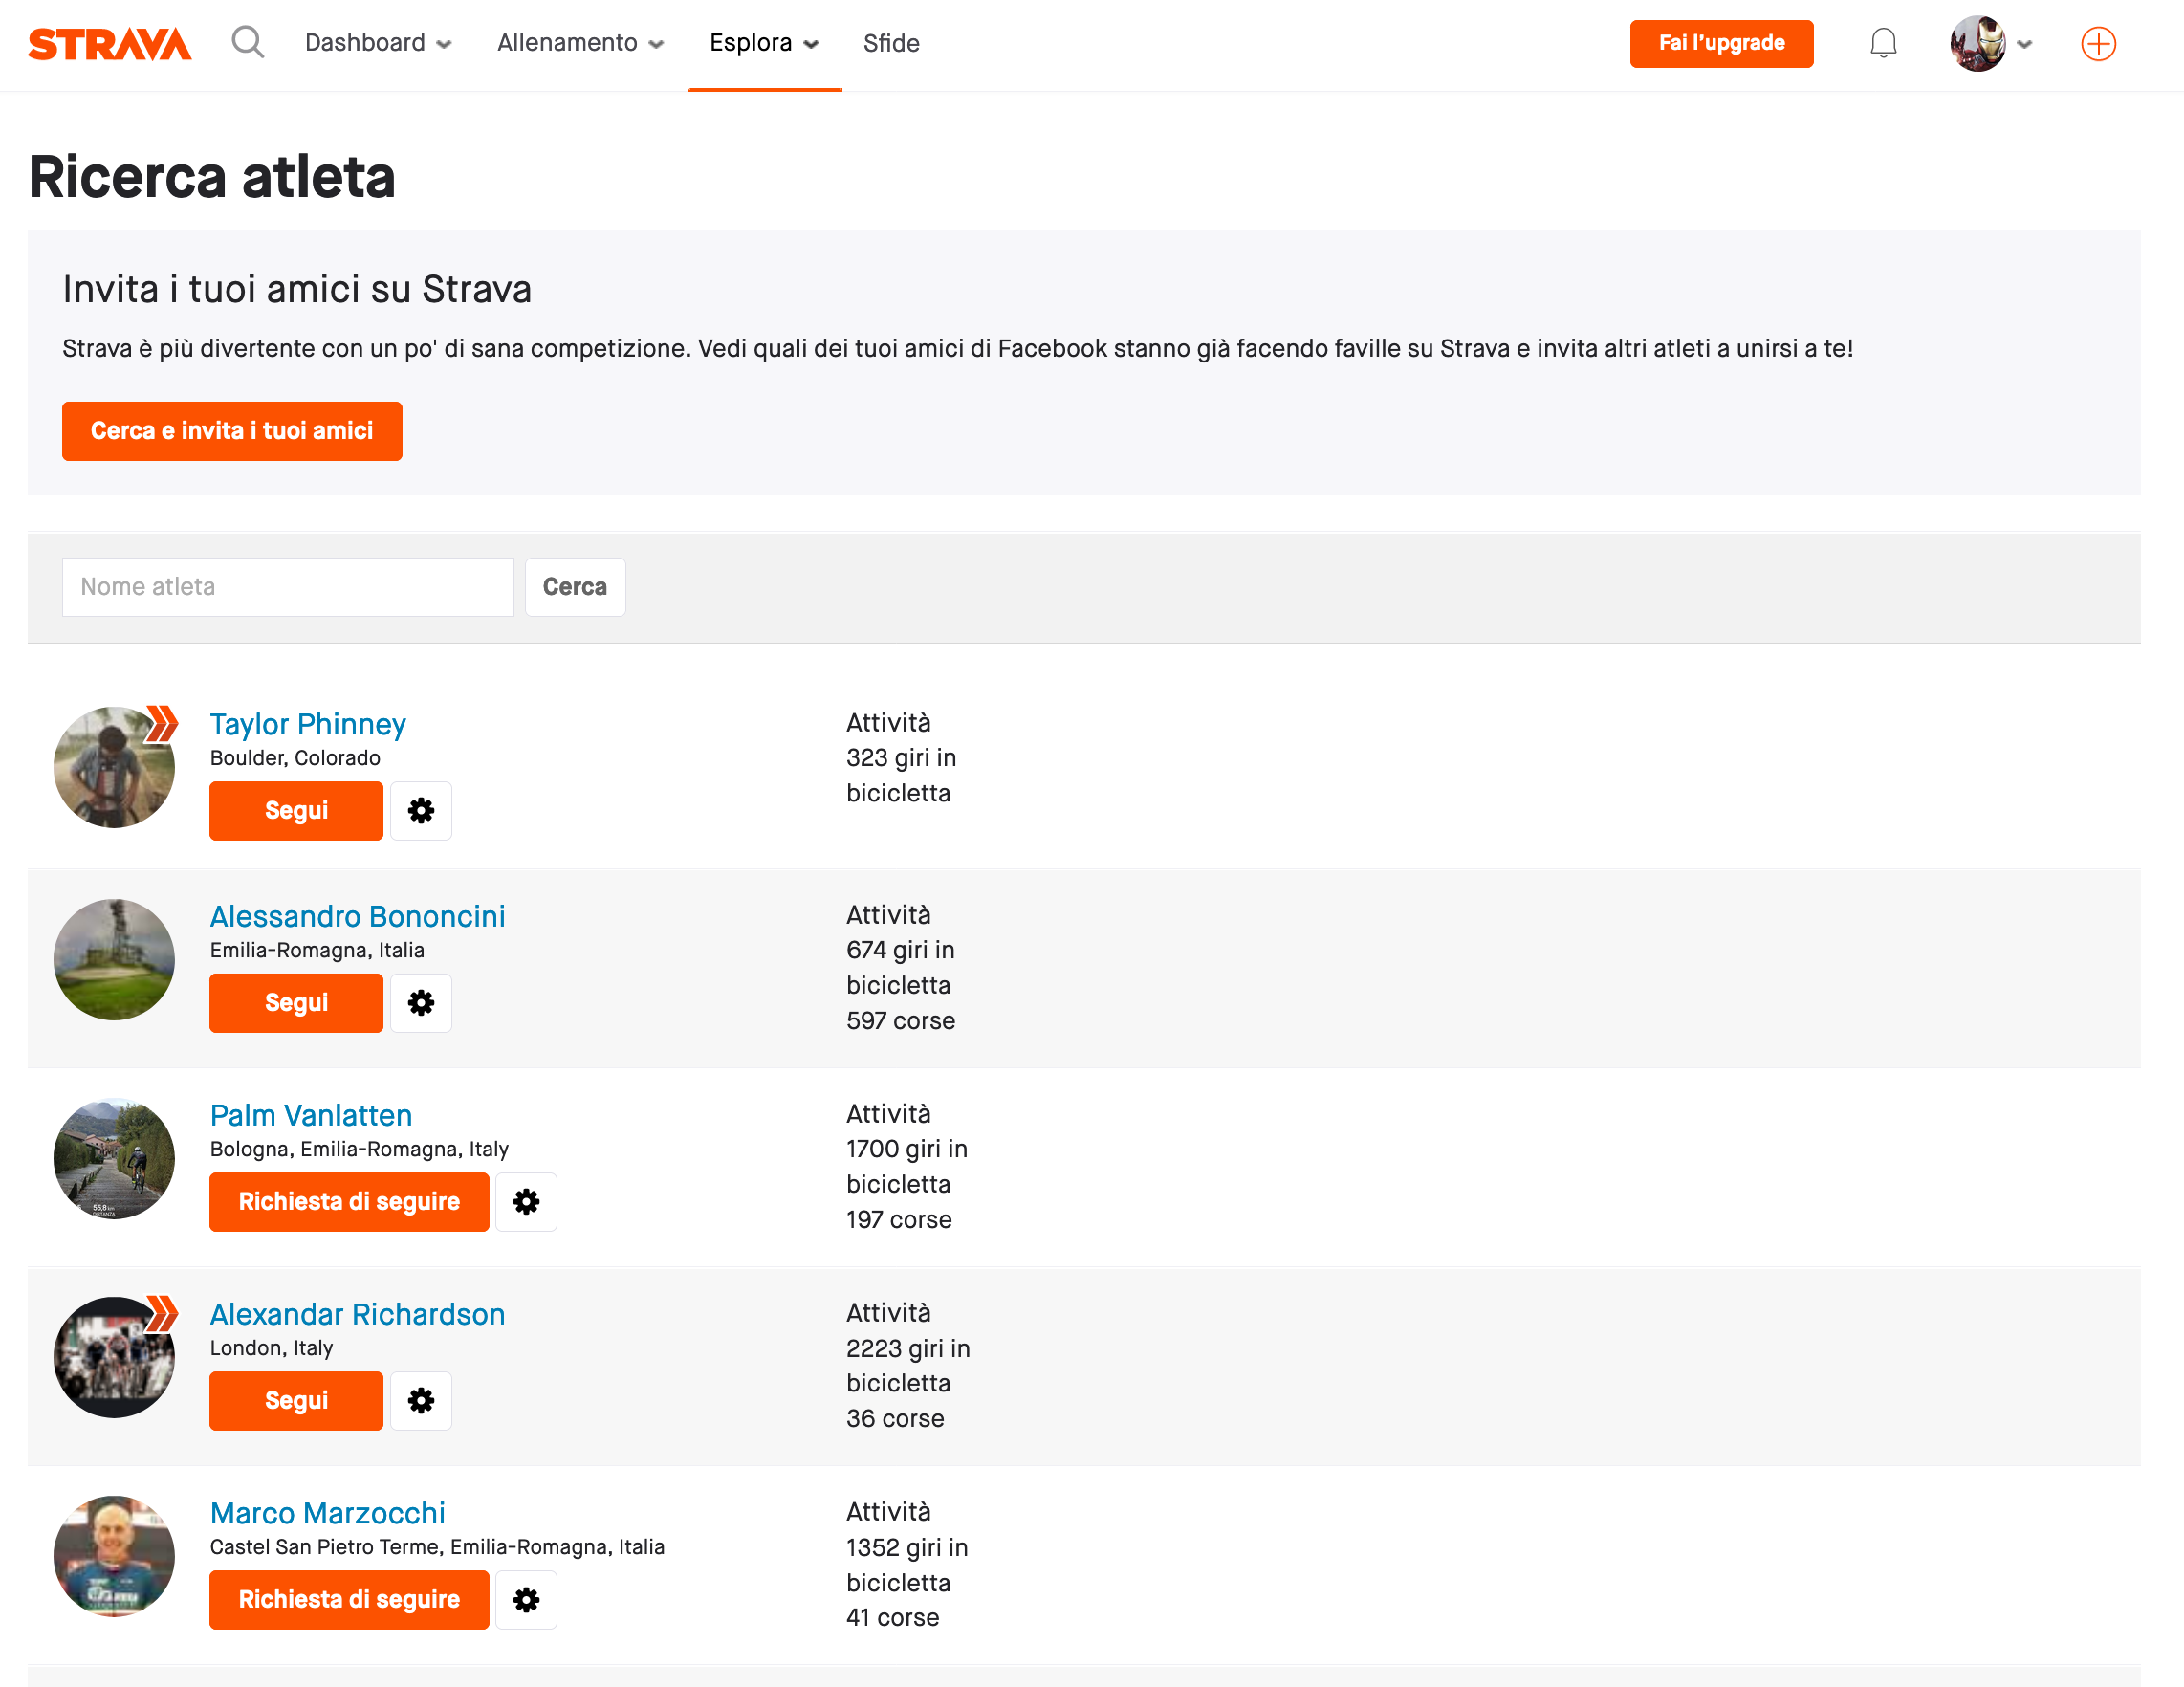
Task: Open the notifications bell
Action: click(x=1883, y=43)
